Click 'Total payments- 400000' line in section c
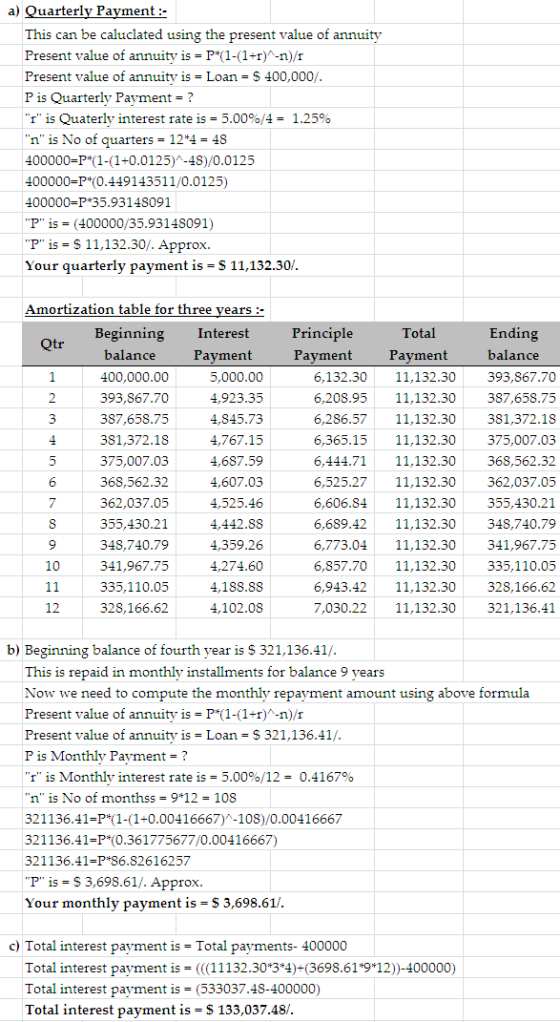Screen dimensions: 560x1022 point(186,946)
